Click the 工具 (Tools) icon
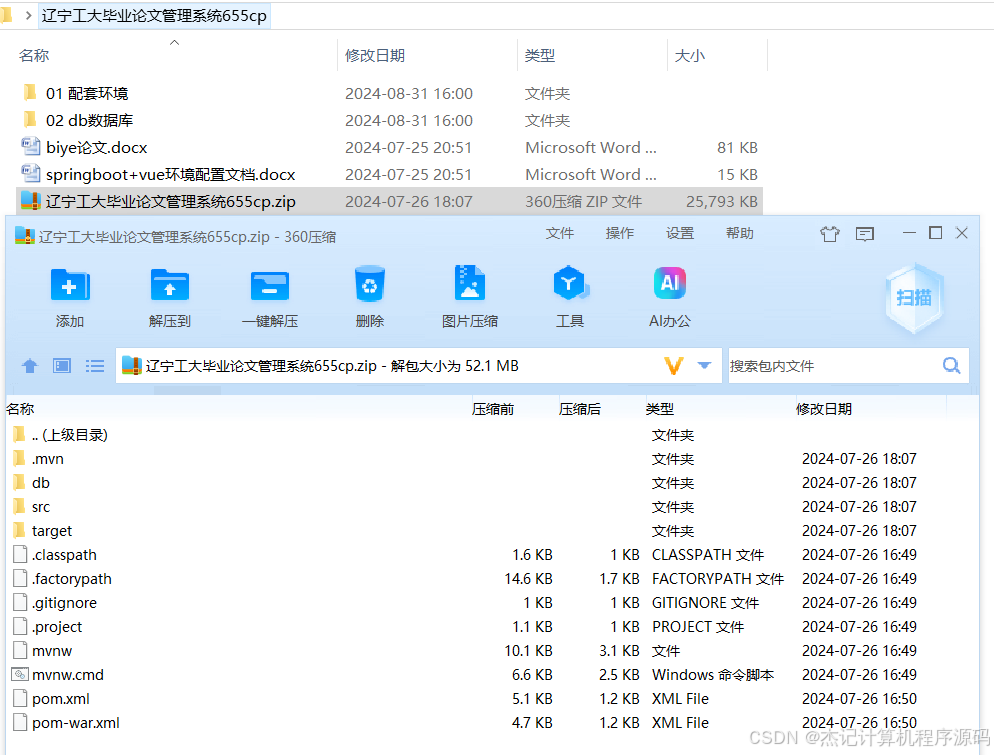The width and height of the screenshot is (994, 755). 570,285
